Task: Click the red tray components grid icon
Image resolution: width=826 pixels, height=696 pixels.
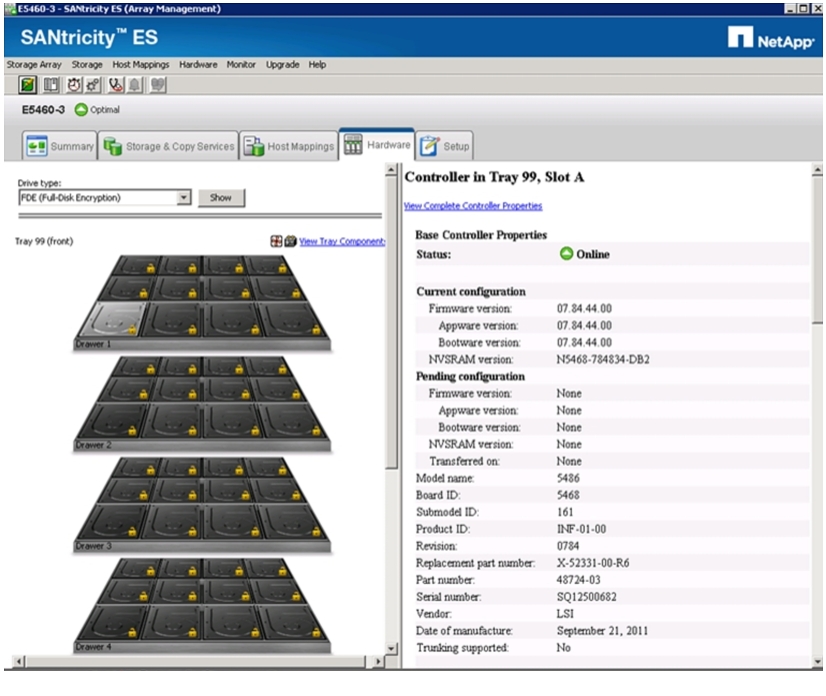Action: pyautogui.click(x=276, y=241)
